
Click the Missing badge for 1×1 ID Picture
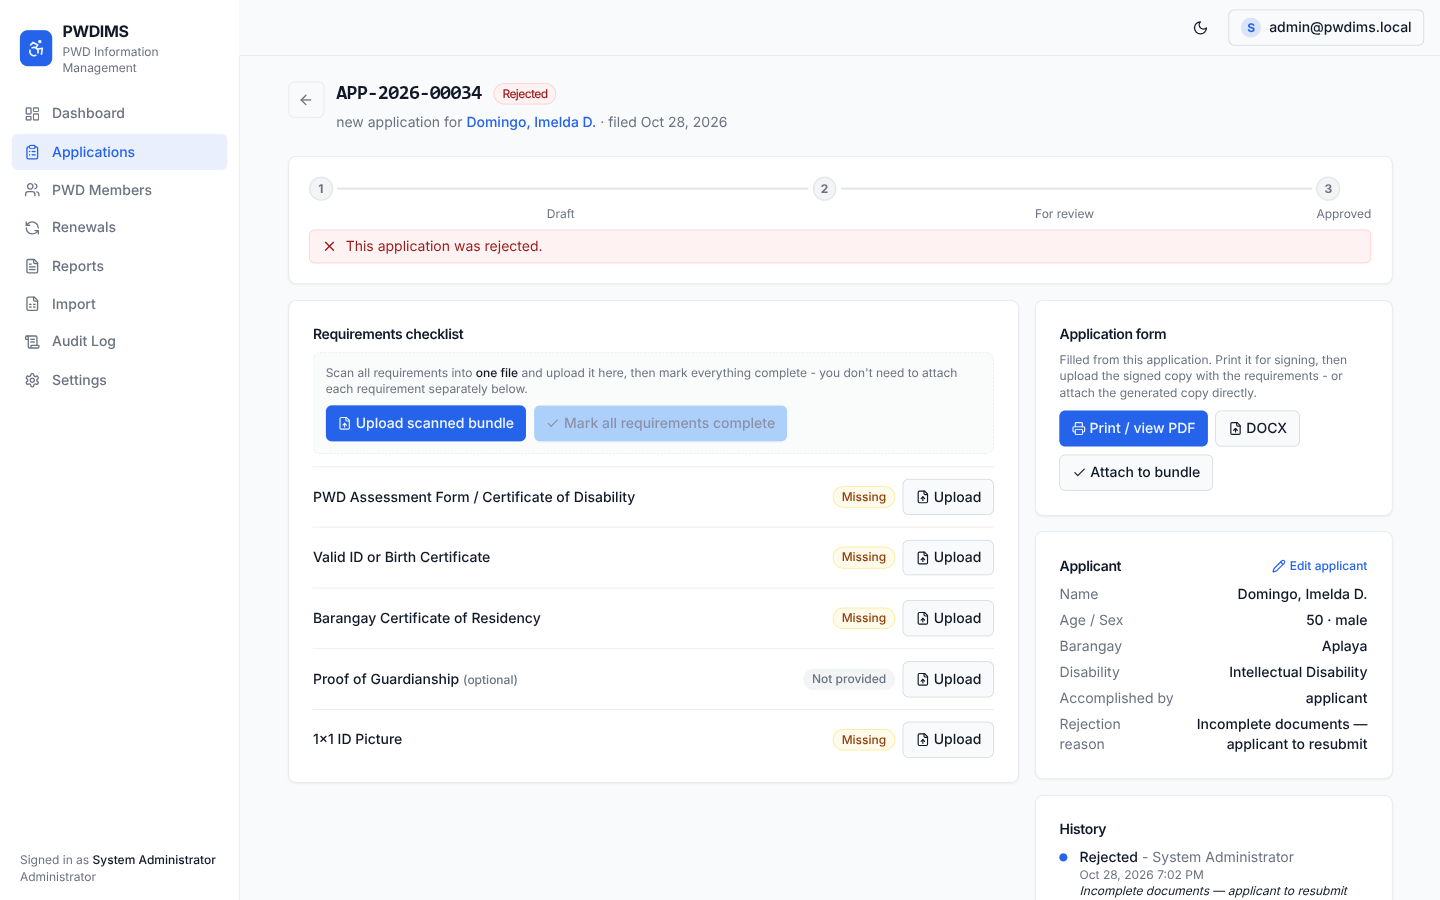pyautogui.click(x=864, y=740)
